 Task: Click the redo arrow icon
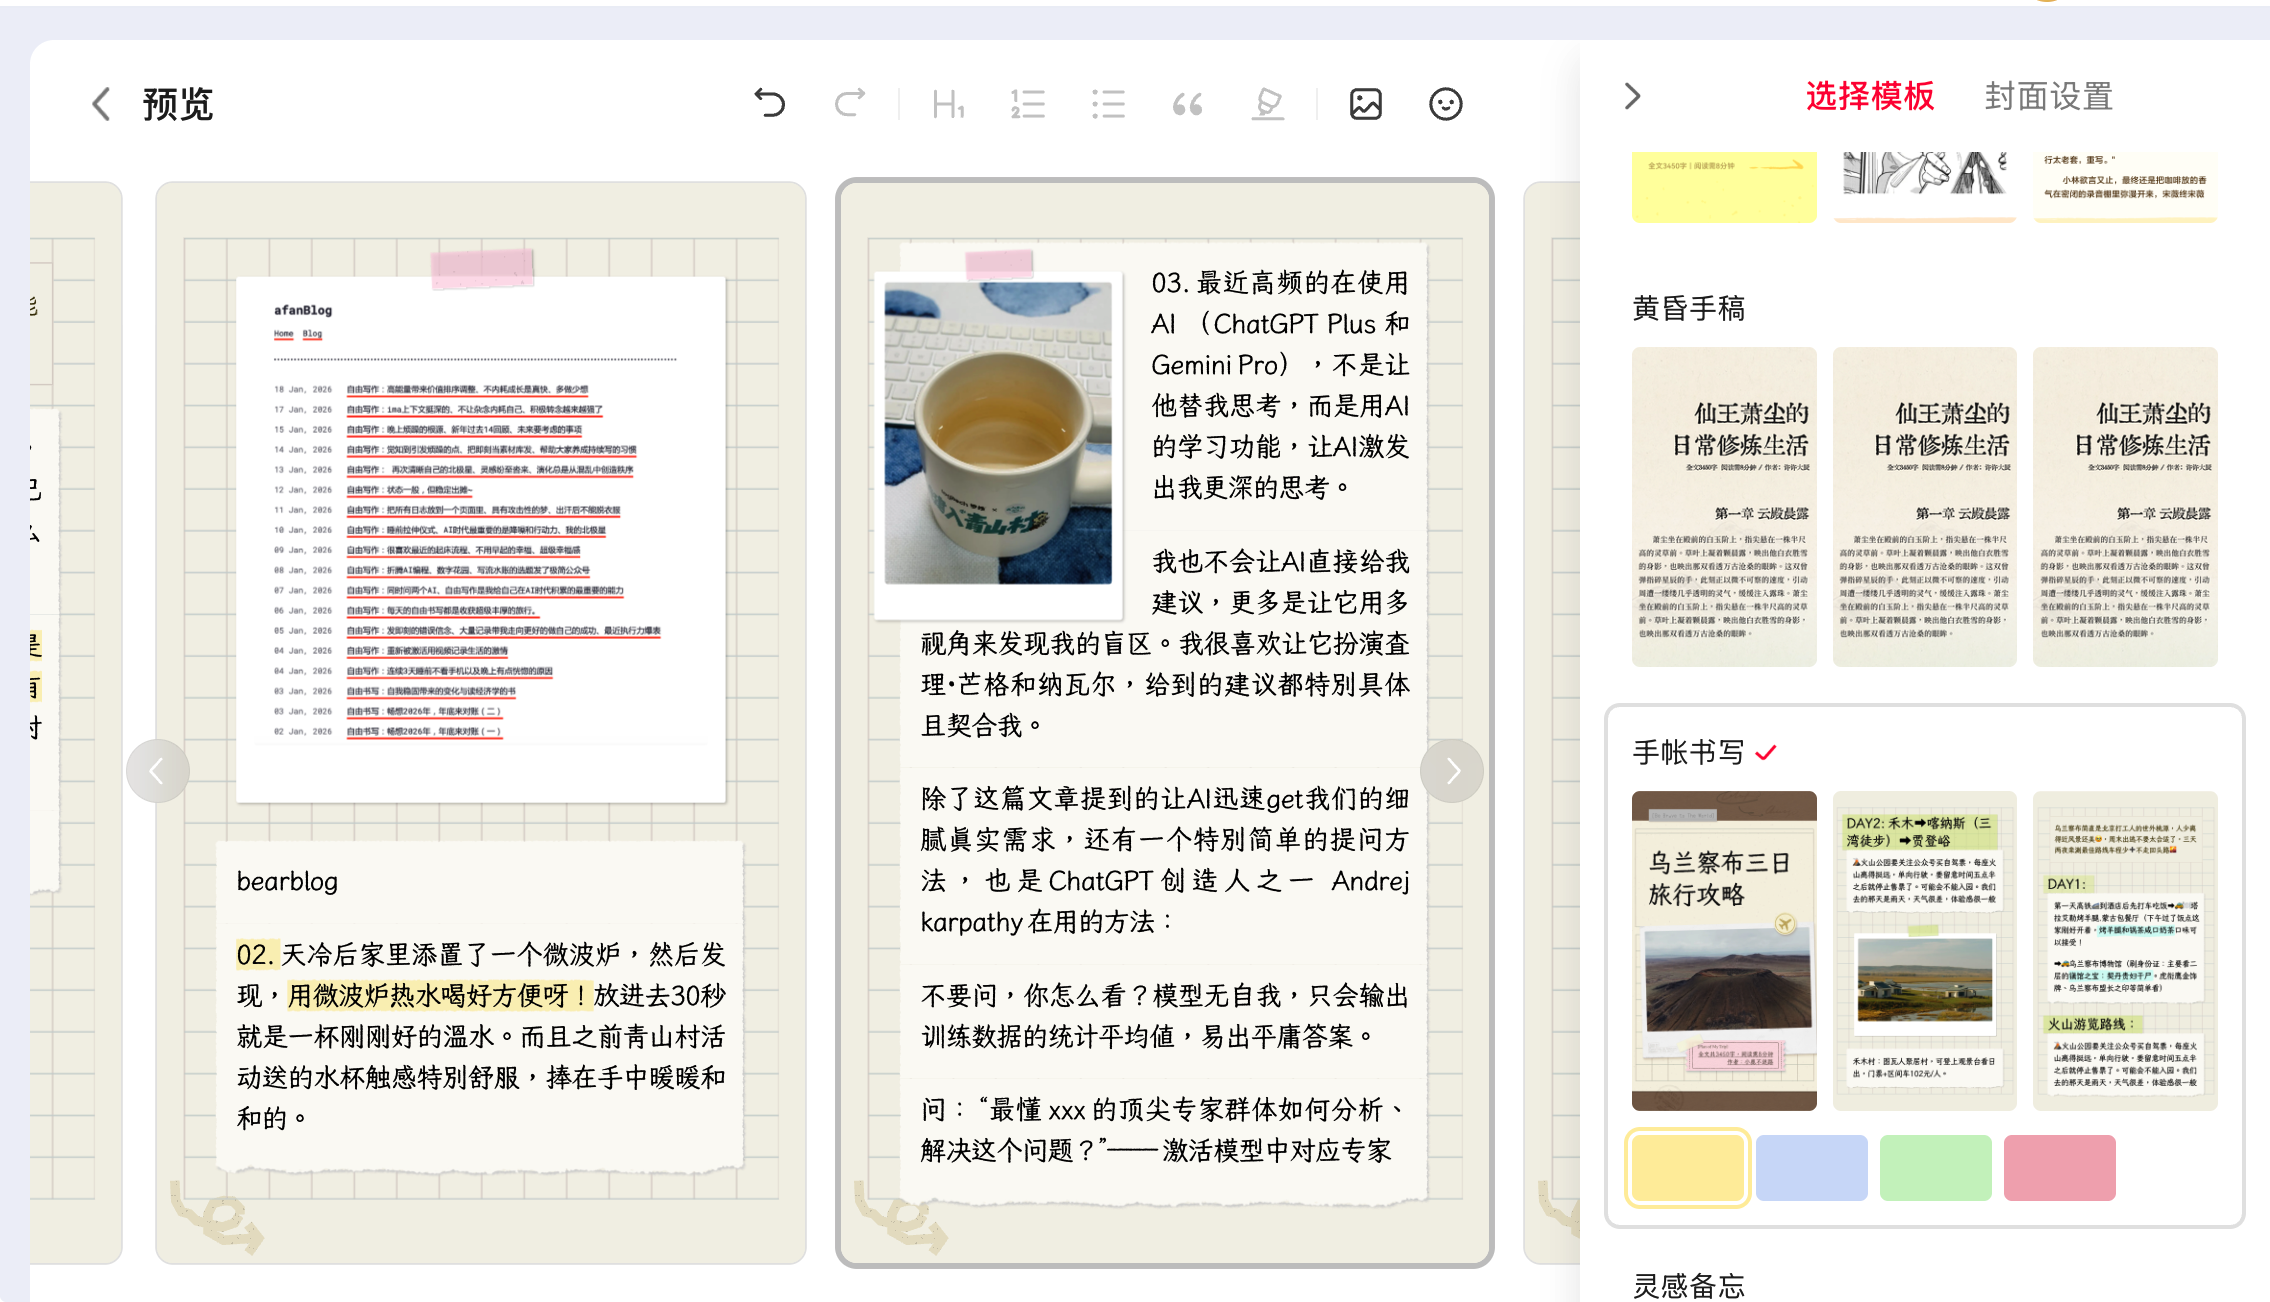pos(850,103)
